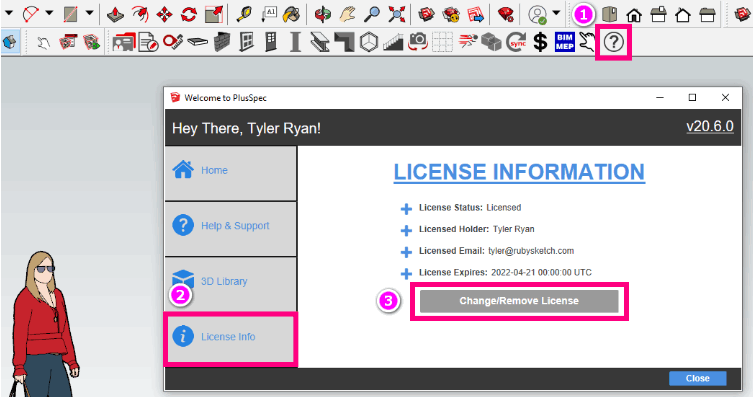Select the License Info tab

click(x=231, y=339)
